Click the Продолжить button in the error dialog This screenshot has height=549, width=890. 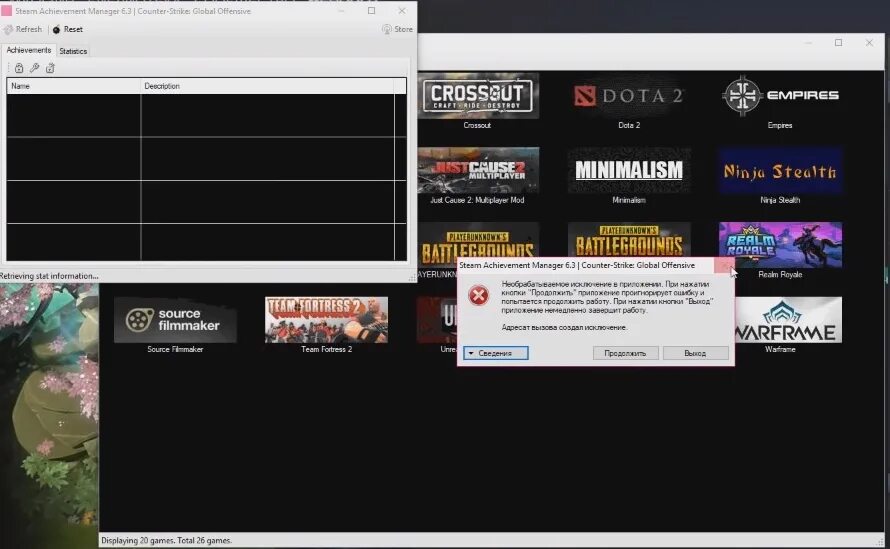point(625,353)
